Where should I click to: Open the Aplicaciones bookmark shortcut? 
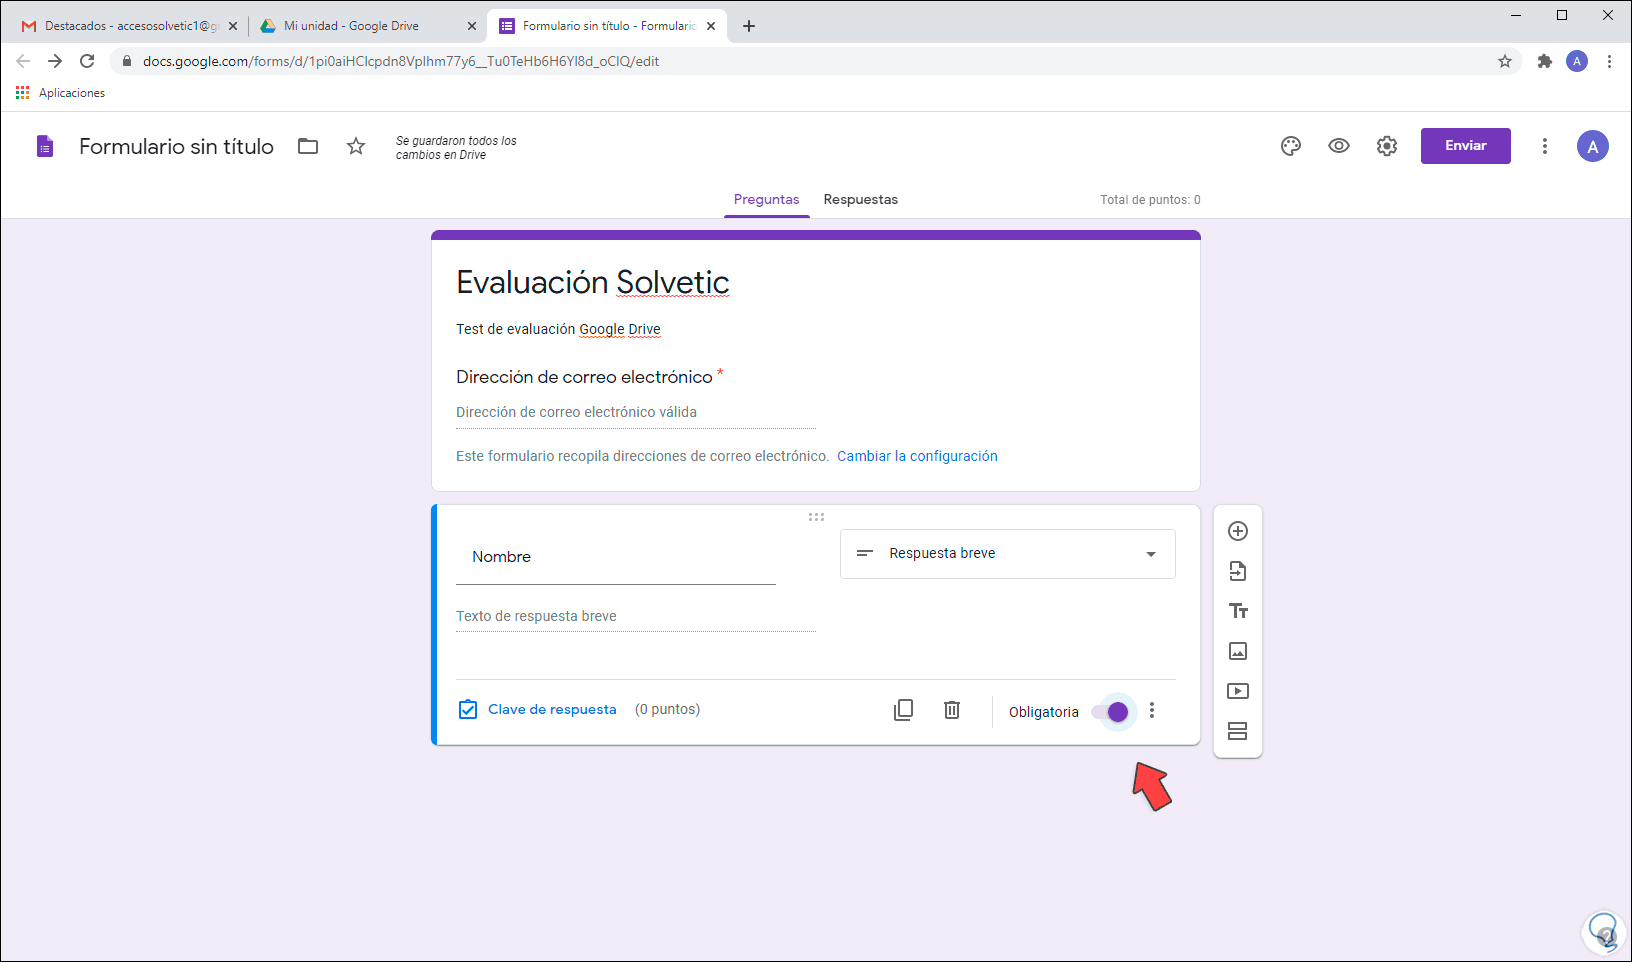(x=61, y=93)
